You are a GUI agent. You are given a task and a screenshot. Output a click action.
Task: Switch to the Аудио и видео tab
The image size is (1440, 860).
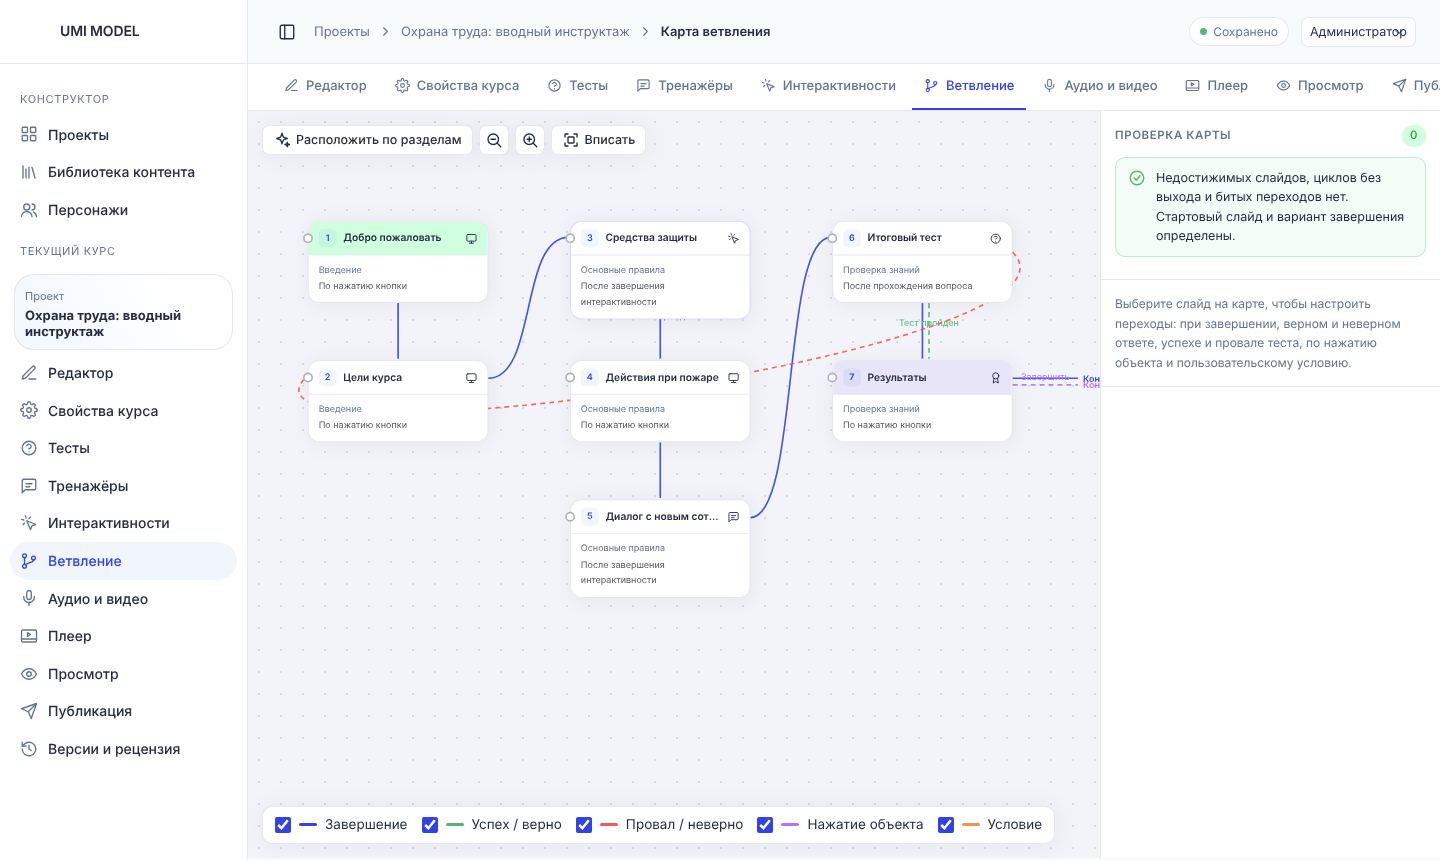tap(1100, 86)
